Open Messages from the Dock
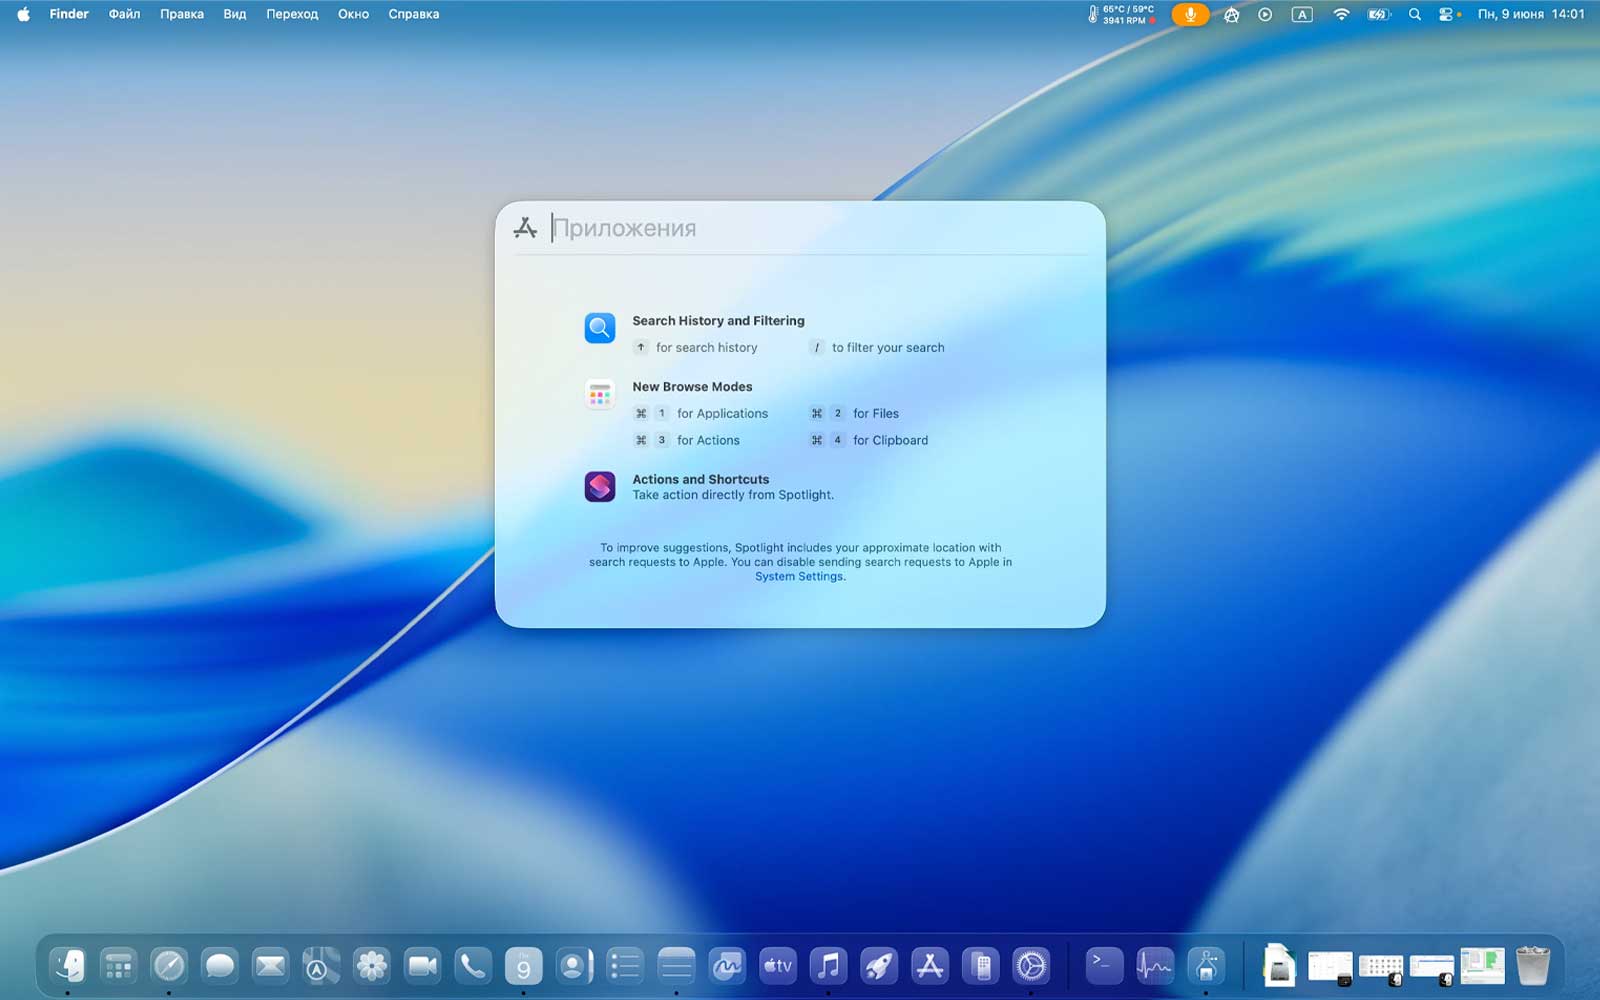This screenshot has width=1600, height=1000. tap(220, 966)
